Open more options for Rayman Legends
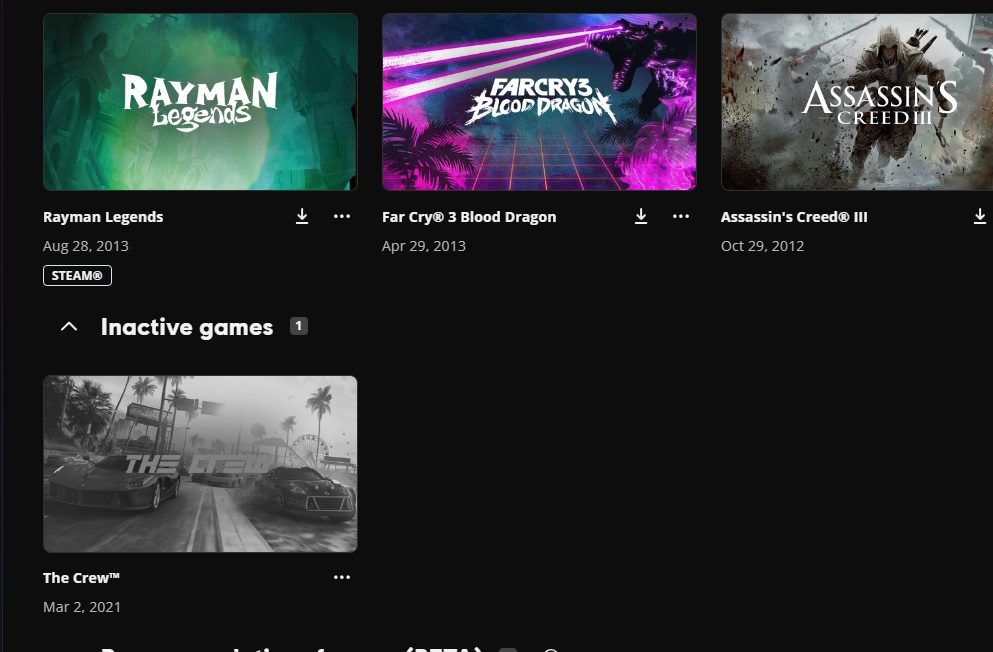Screen dimensions: 993x652 tap(342, 217)
